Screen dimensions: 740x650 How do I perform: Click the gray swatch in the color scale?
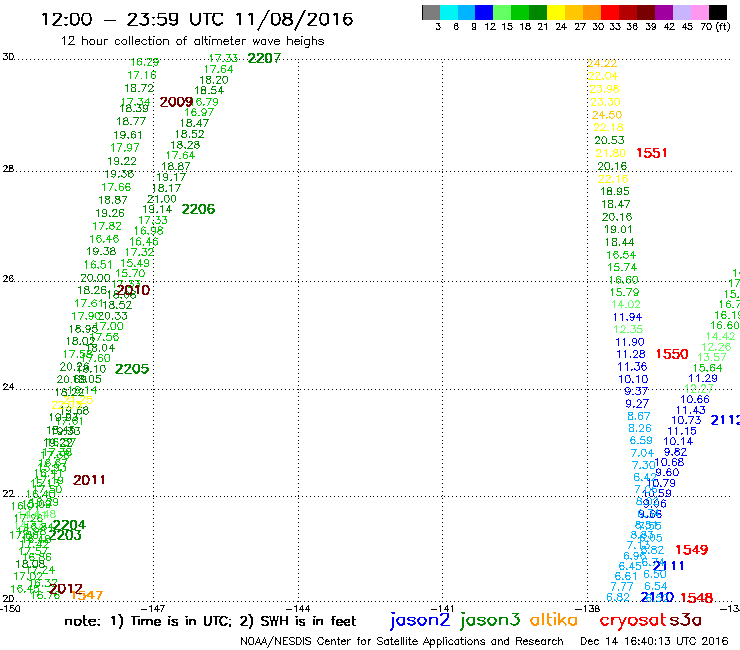pos(431,12)
